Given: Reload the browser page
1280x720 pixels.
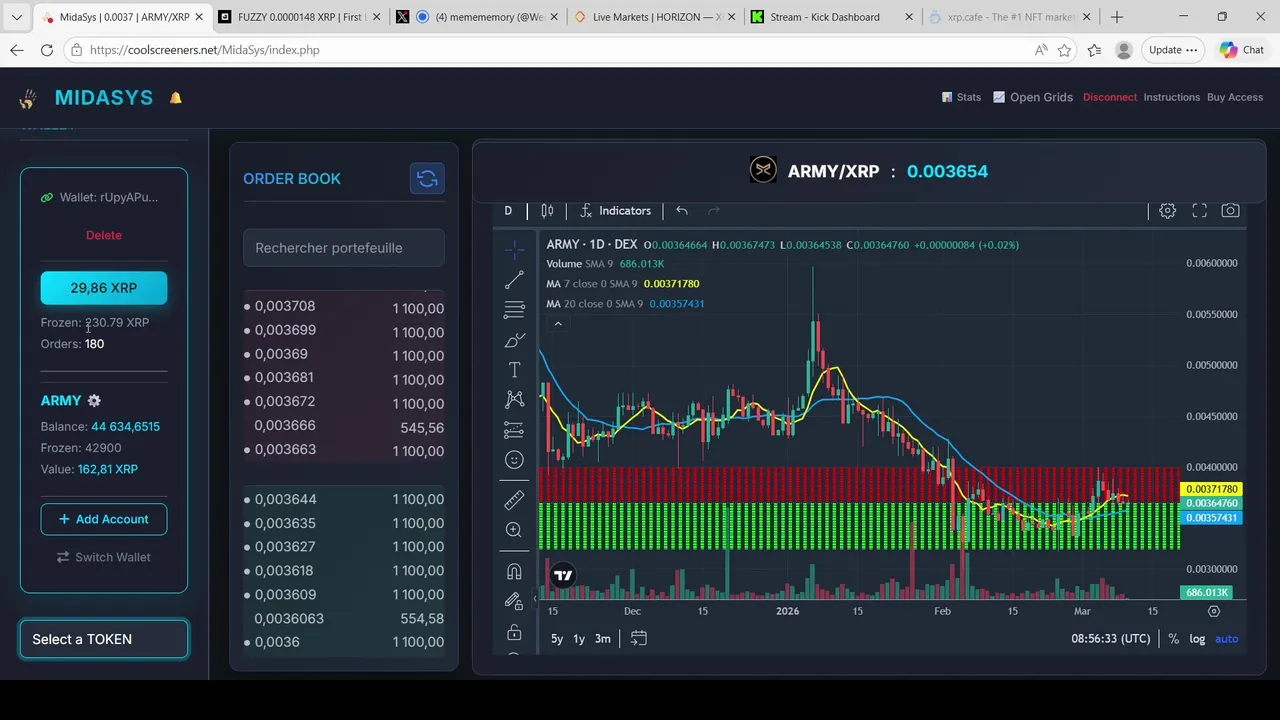Looking at the screenshot, I should pos(47,50).
